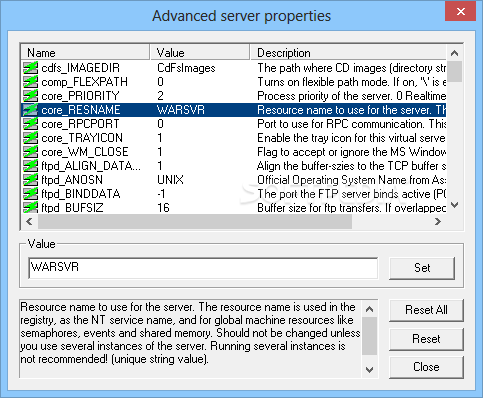Click description 'Turns on flexible path mode'
Viewport: 483px width, 398px height.
[x=351, y=82]
